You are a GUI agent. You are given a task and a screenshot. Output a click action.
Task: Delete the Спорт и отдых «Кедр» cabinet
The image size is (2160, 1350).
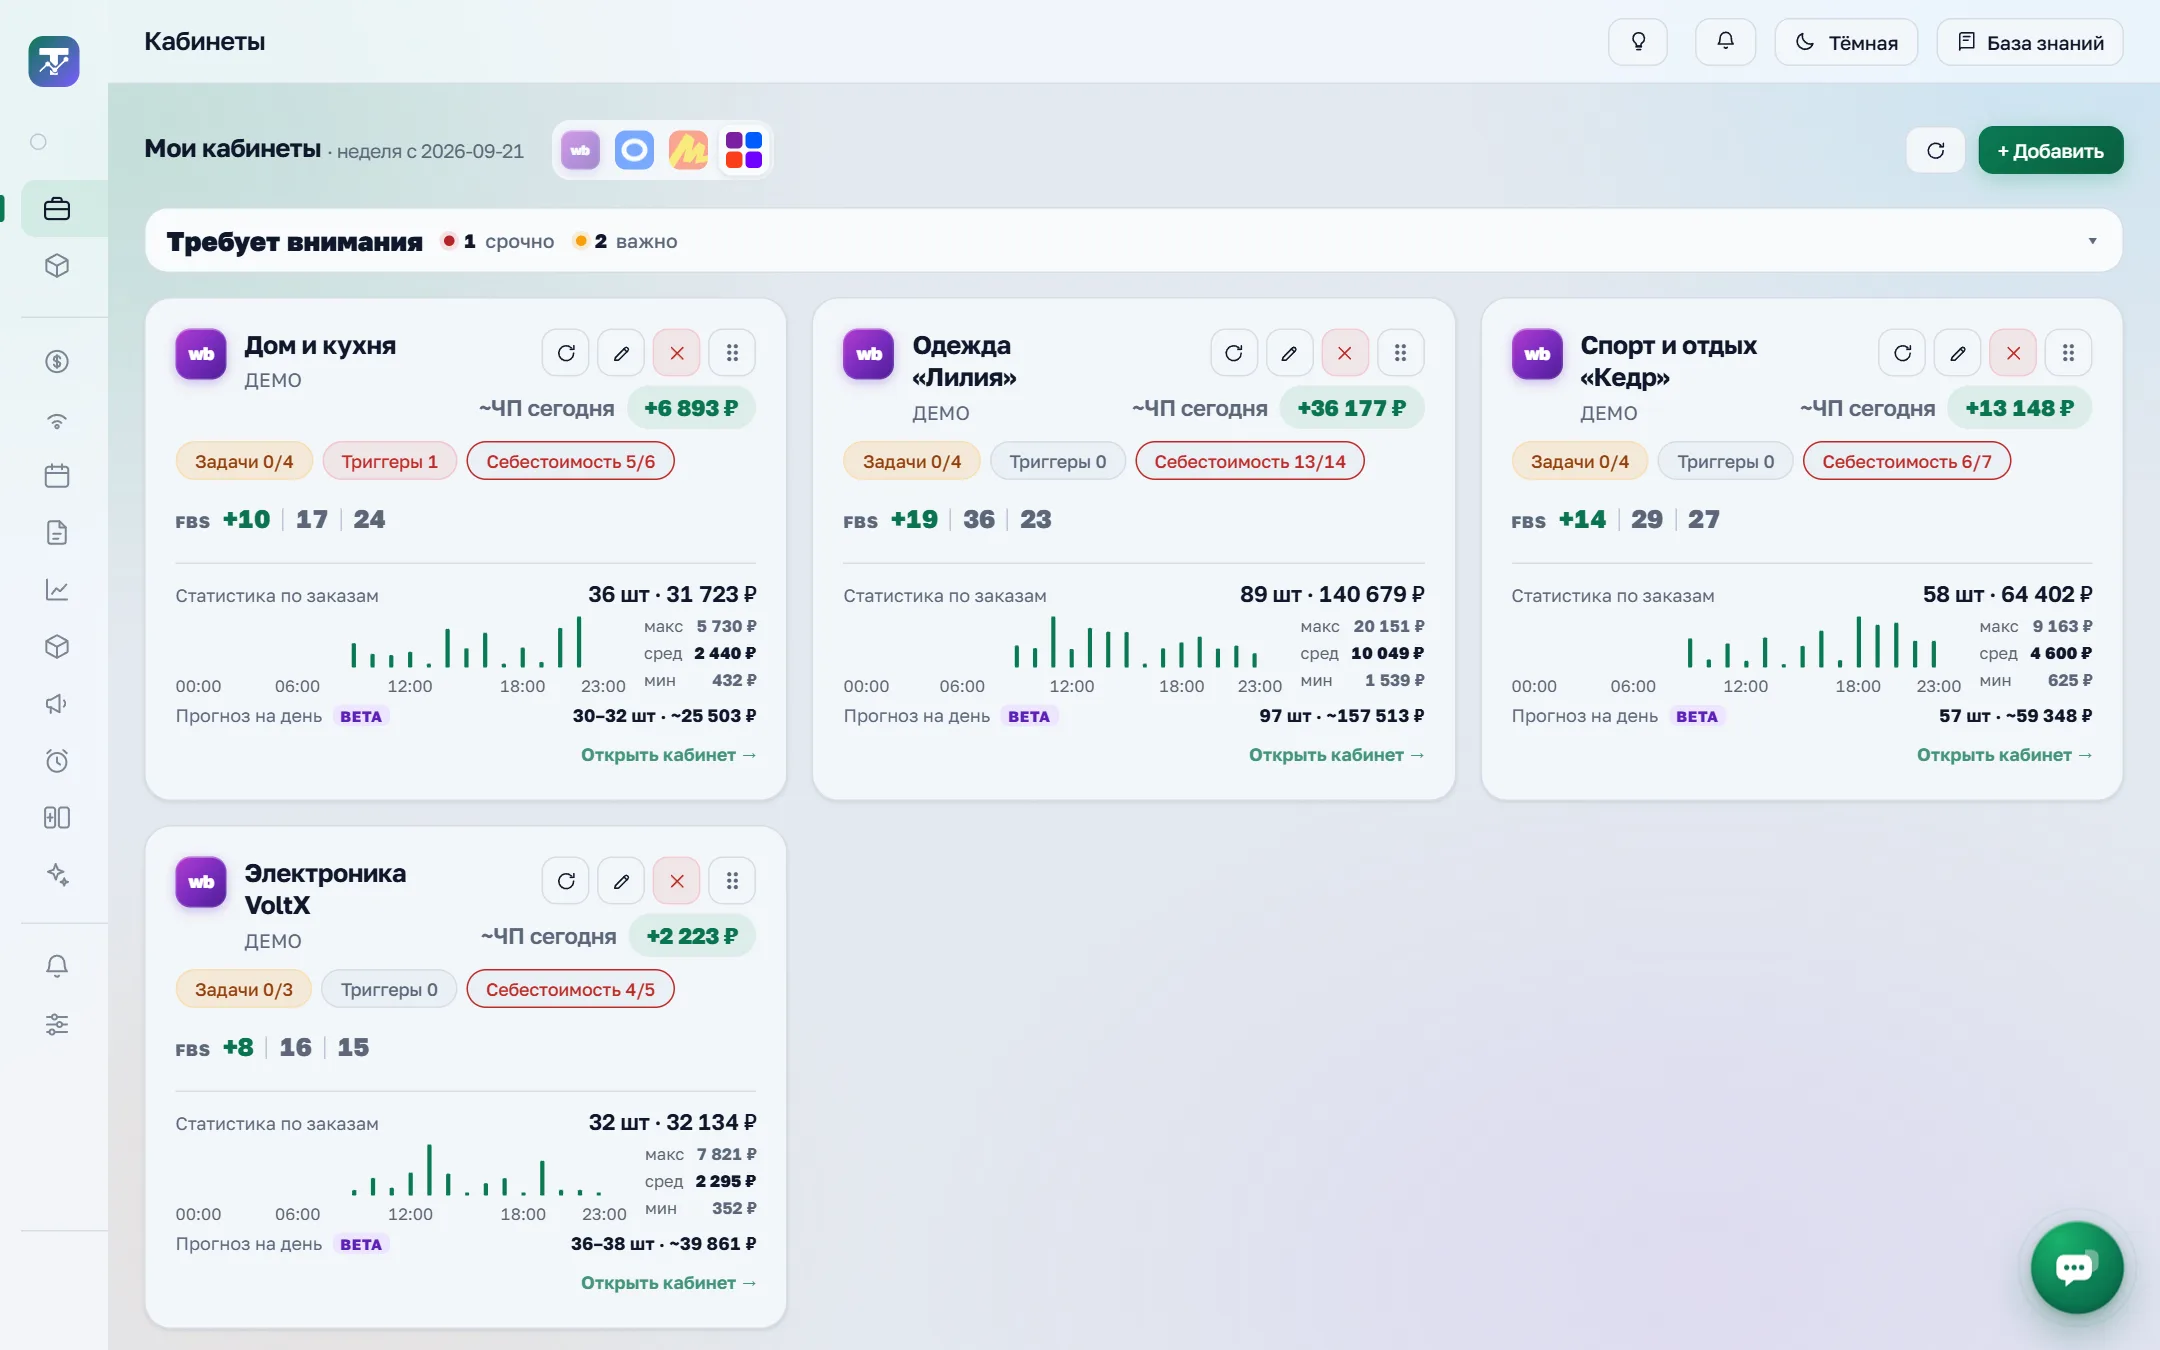(2013, 353)
